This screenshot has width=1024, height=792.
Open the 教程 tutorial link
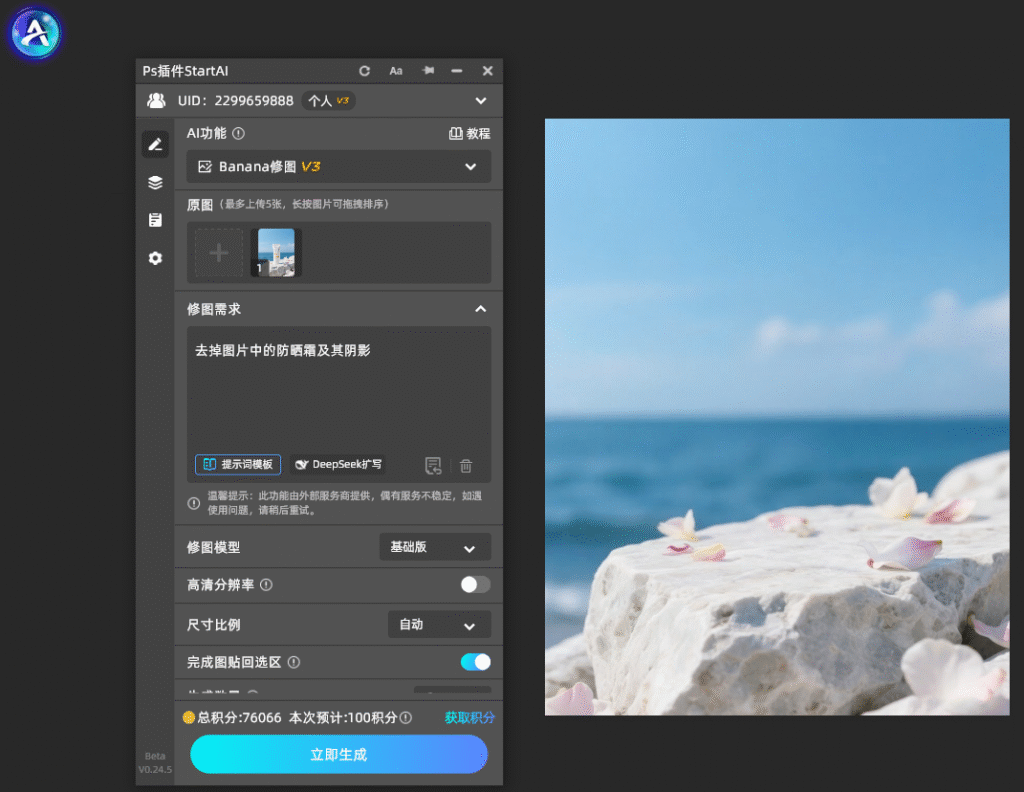pyautogui.click(x=469, y=133)
